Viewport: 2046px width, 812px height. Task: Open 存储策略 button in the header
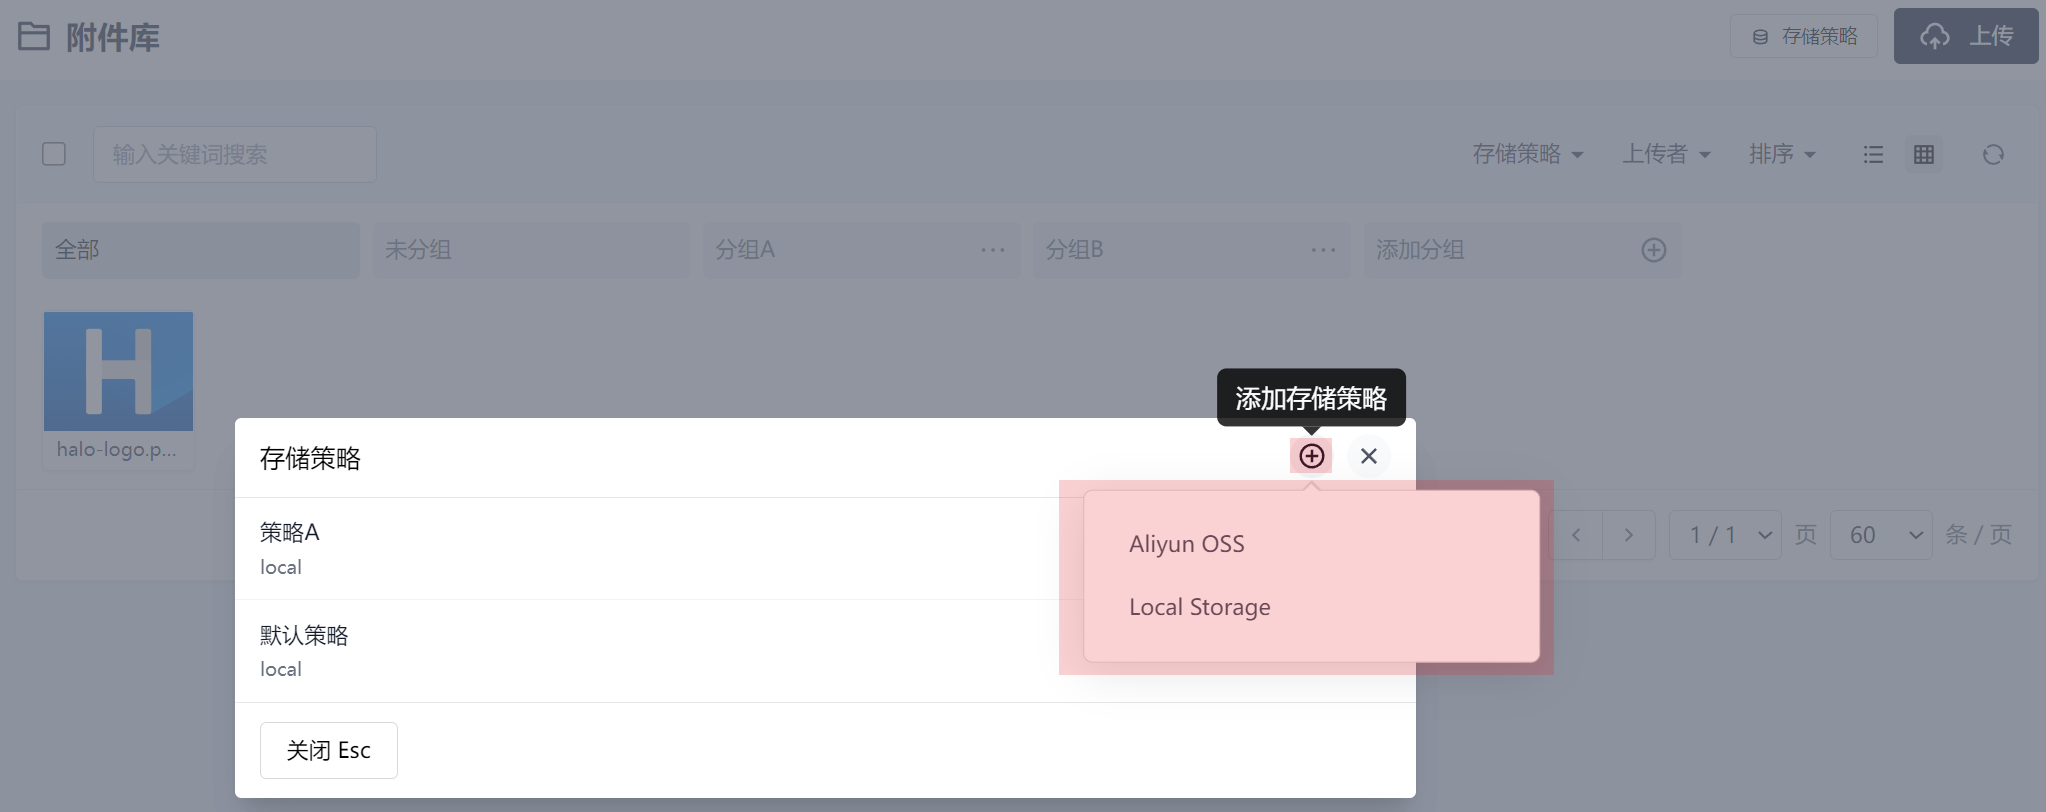click(1804, 36)
